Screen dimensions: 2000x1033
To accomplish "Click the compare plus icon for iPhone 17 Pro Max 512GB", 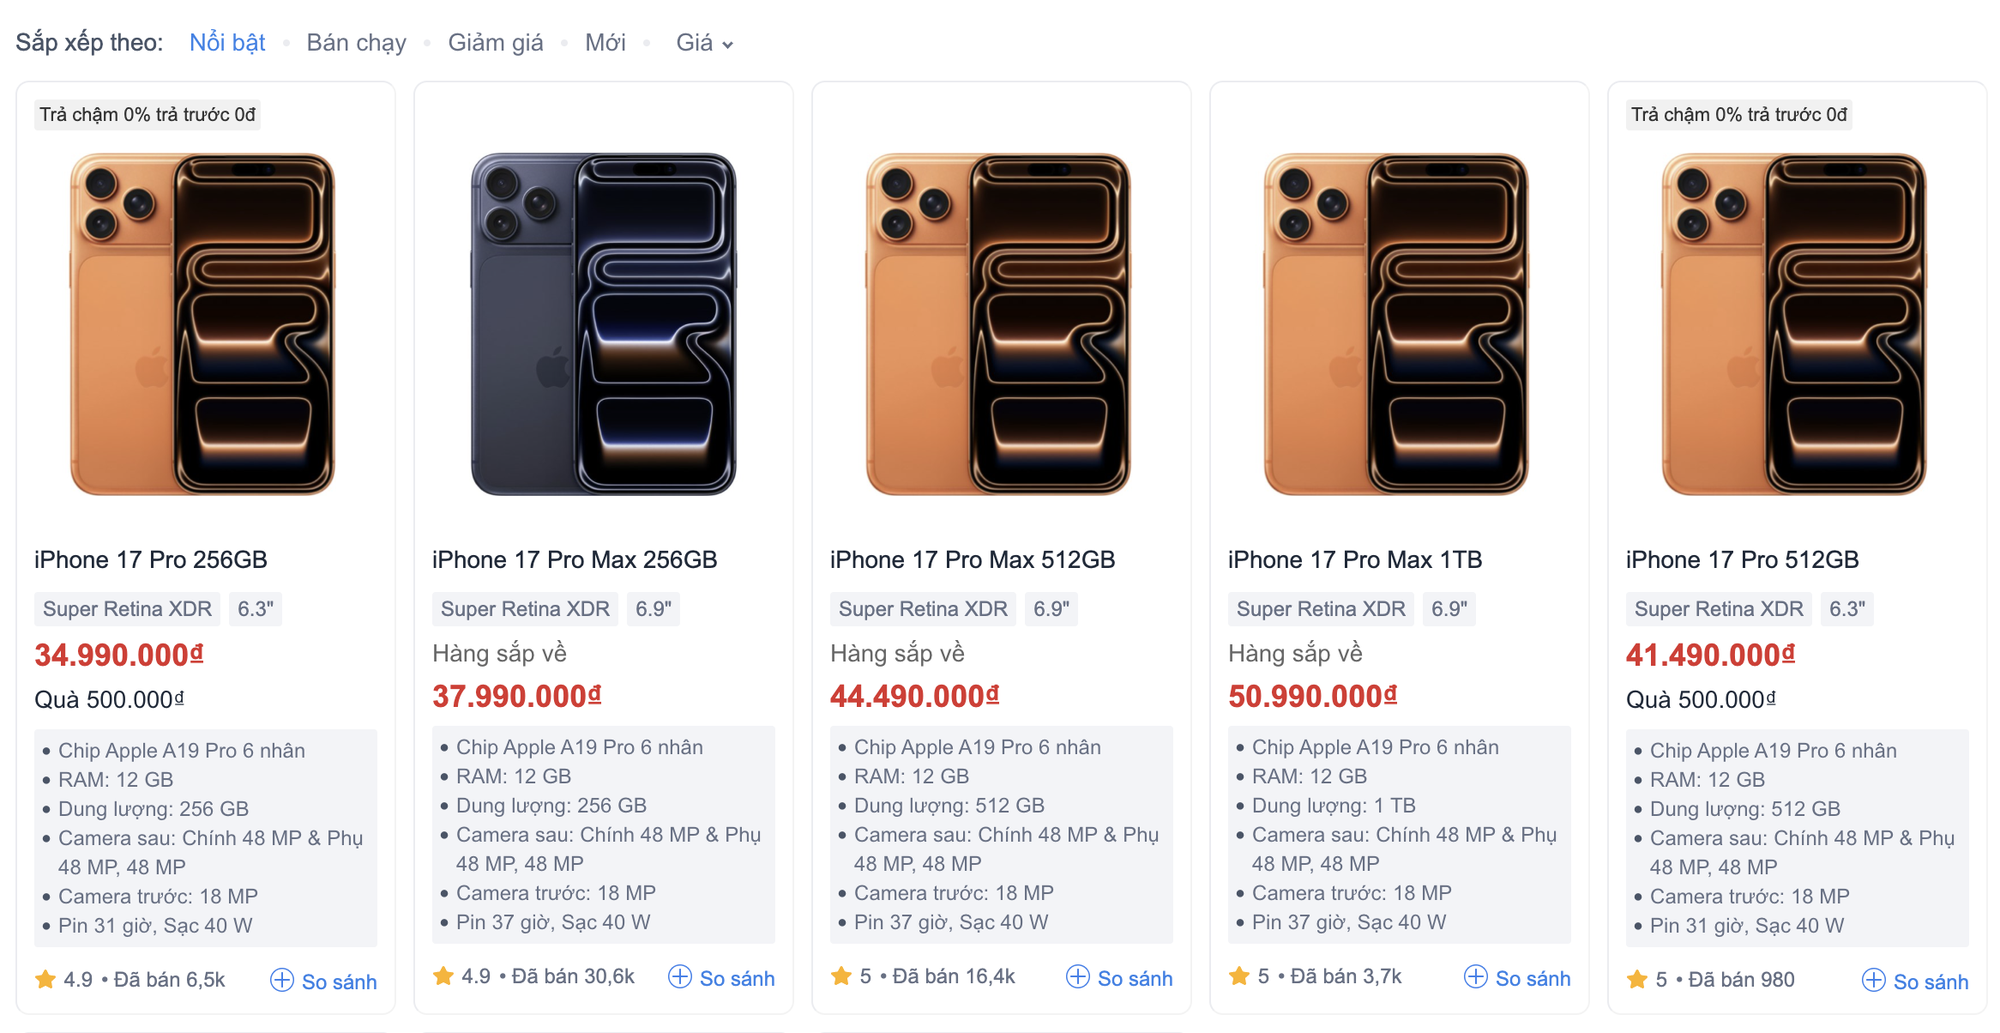I will click(x=1078, y=977).
